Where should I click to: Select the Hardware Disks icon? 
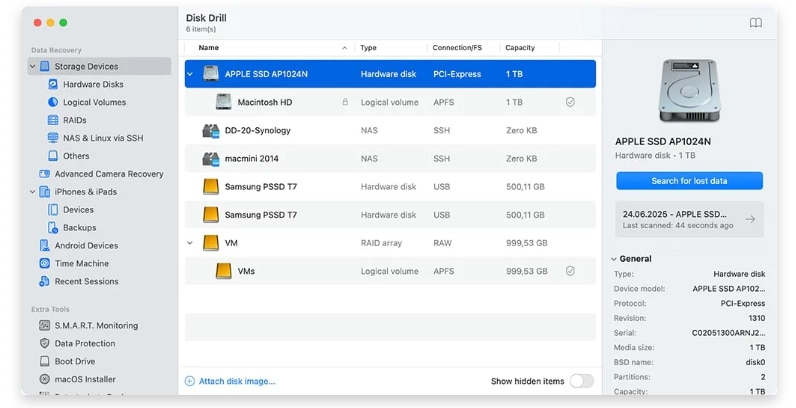[x=53, y=84]
